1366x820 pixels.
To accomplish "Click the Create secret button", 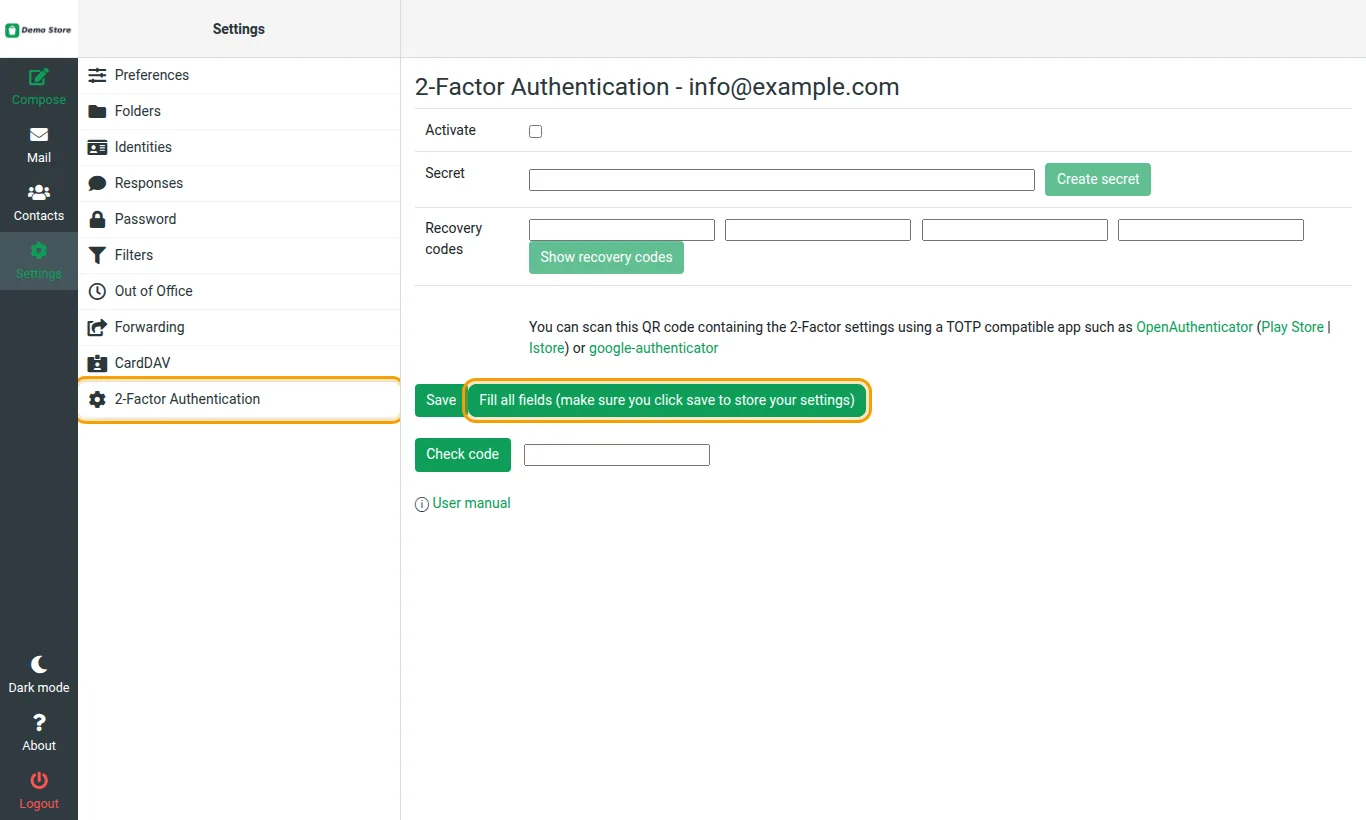I will [x=1098, y=179].
